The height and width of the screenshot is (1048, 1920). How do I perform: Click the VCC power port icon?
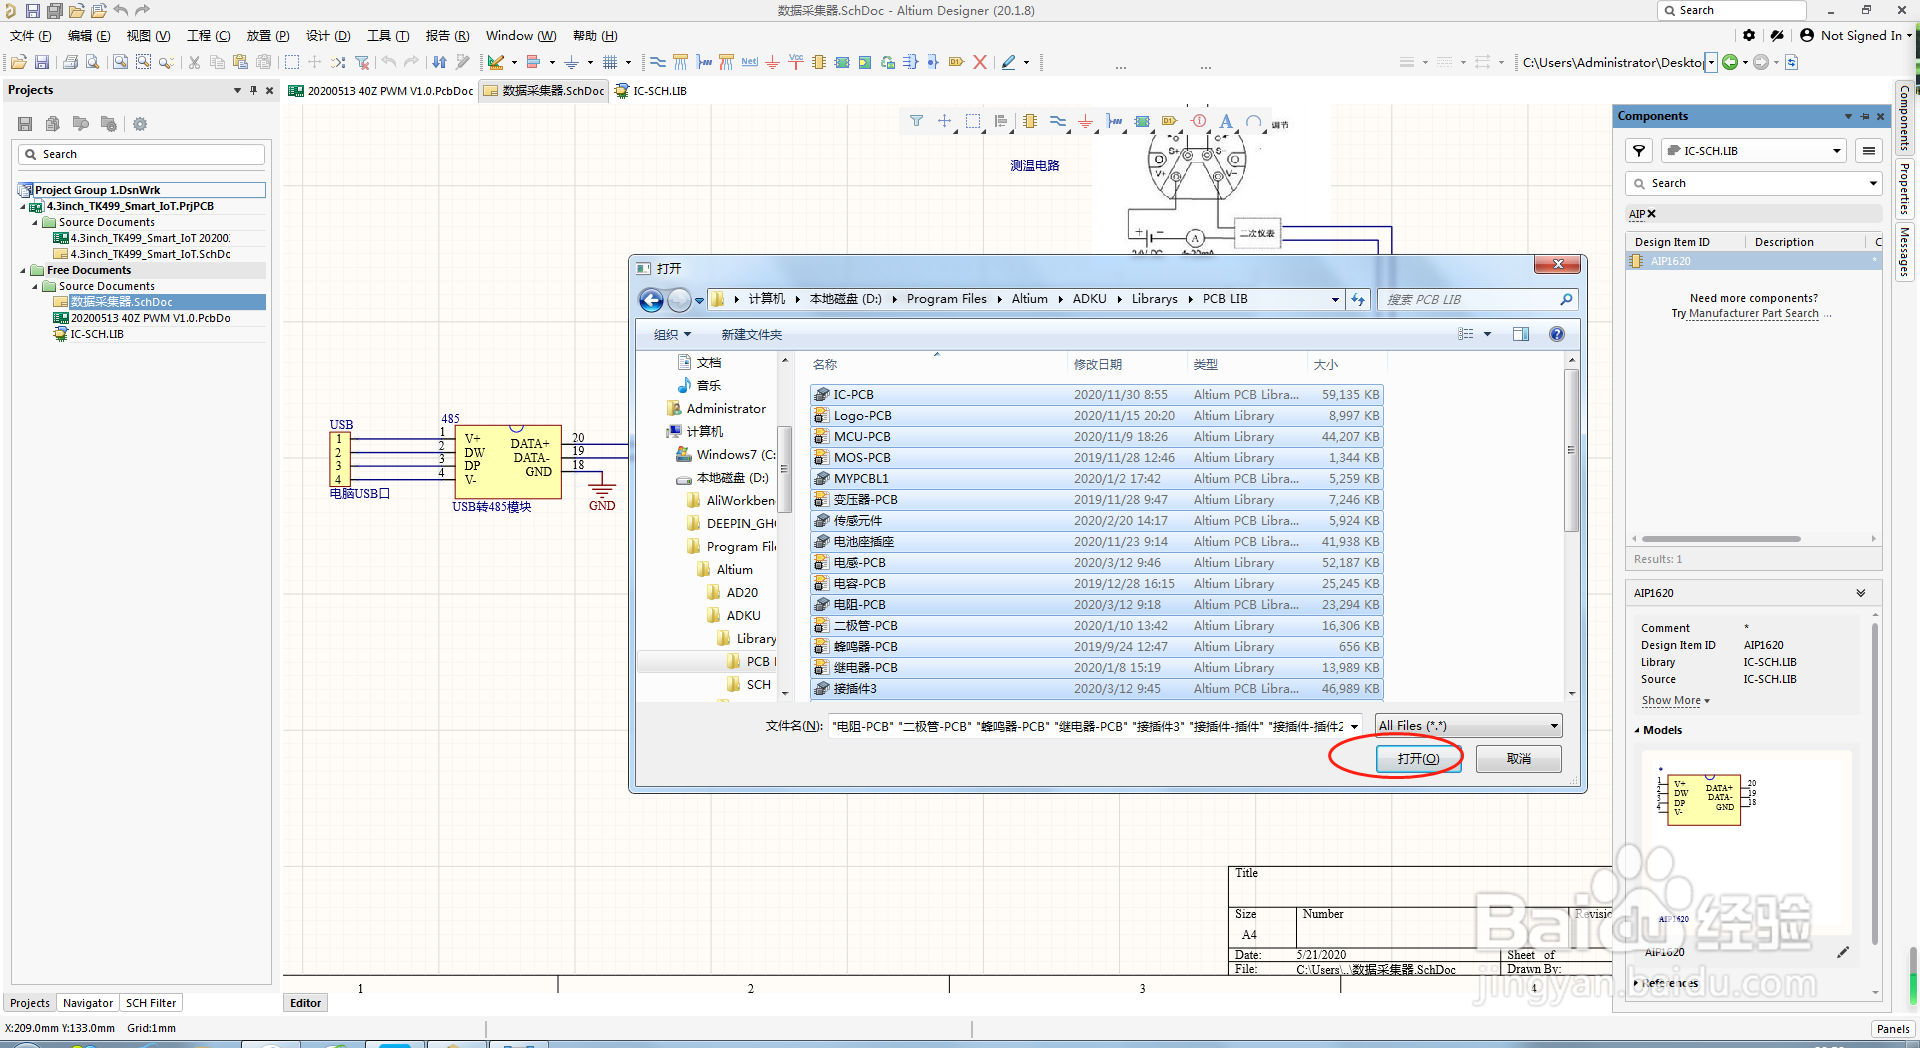click(x=796, y=62)
